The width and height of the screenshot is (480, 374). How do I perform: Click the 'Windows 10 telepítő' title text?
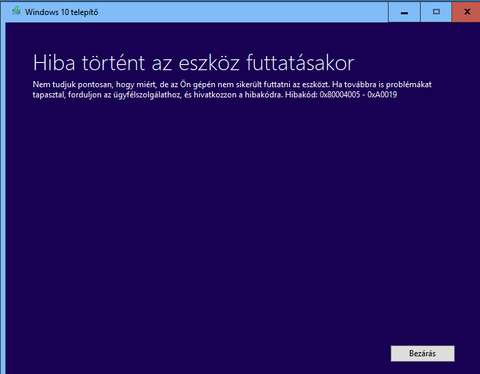(x=62, y=12)
